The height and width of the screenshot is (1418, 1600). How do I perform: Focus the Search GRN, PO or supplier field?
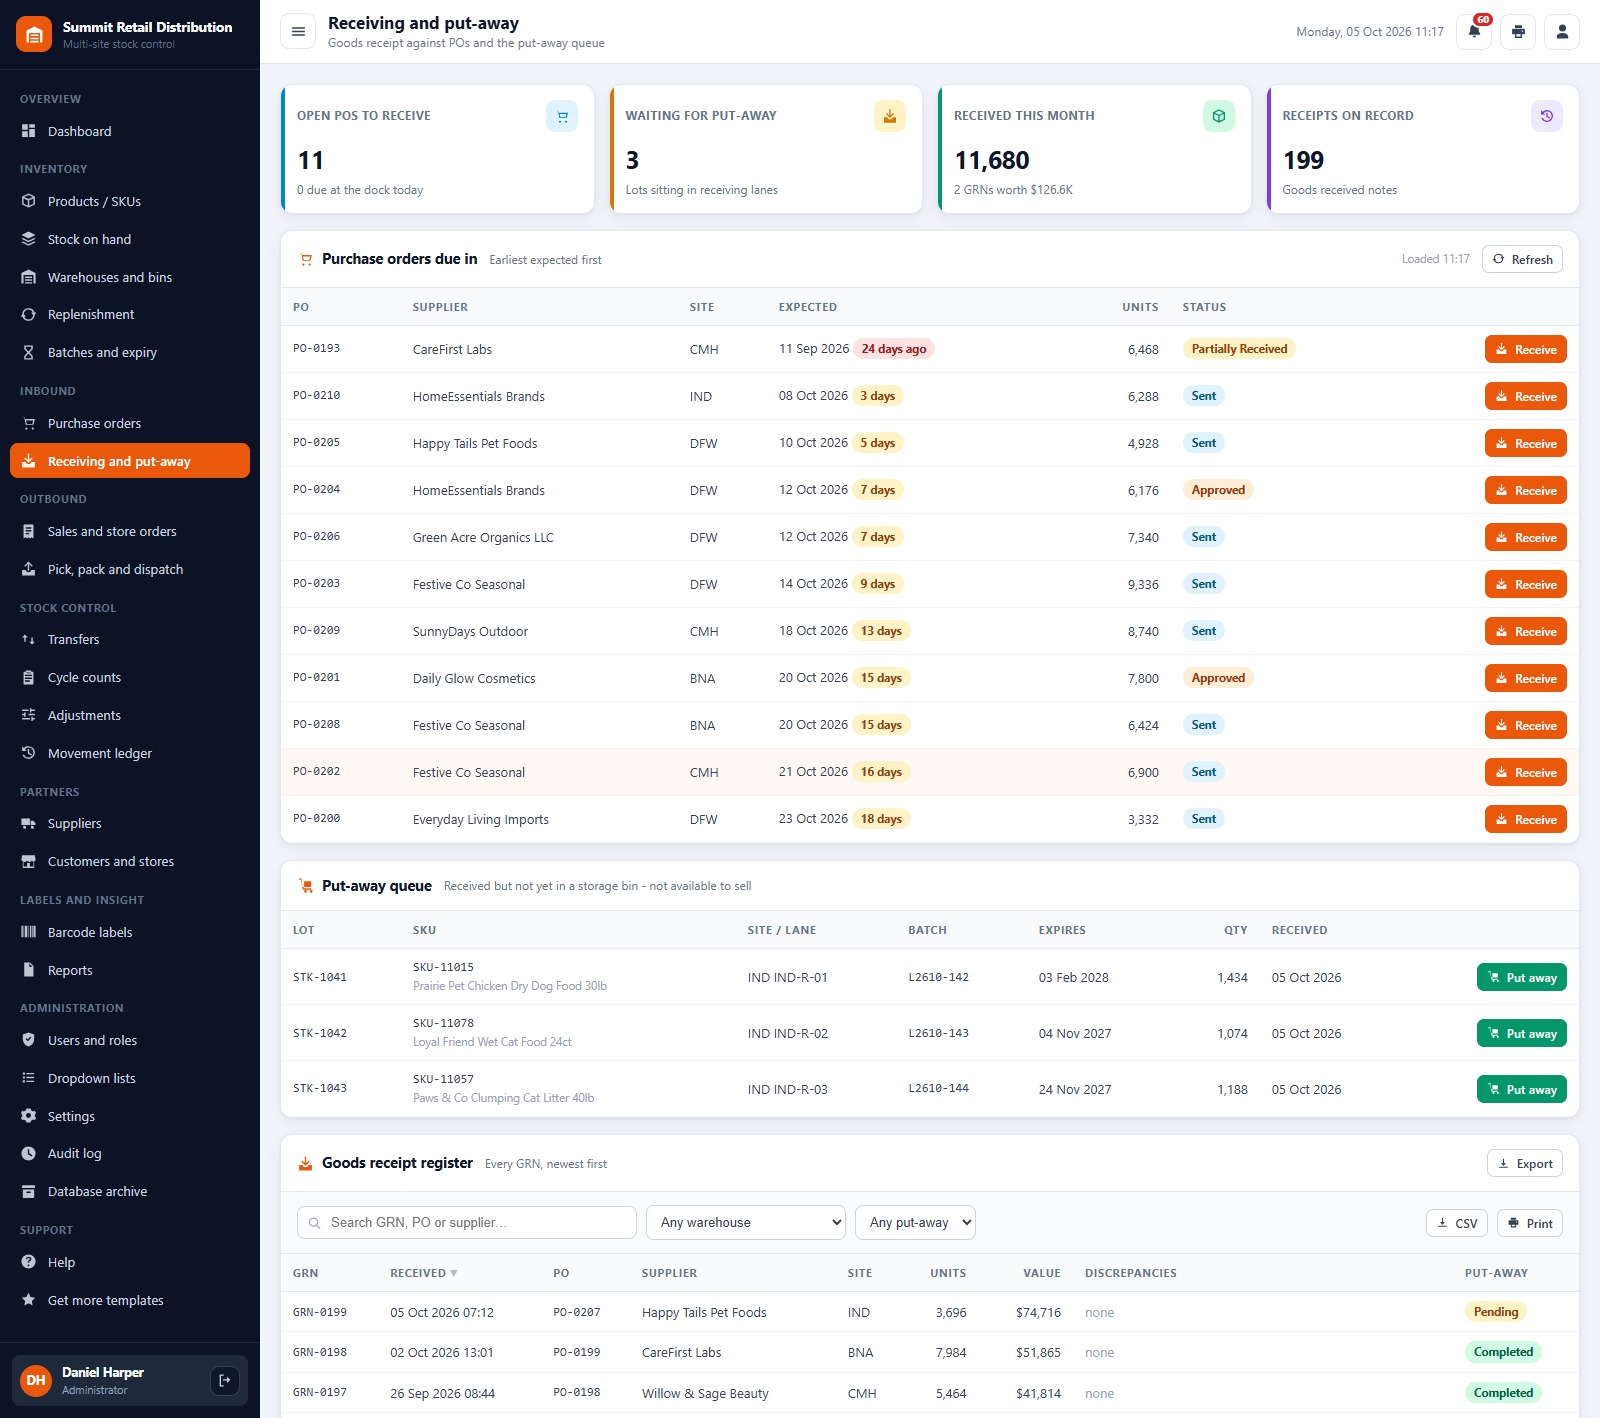[467, 1222]
